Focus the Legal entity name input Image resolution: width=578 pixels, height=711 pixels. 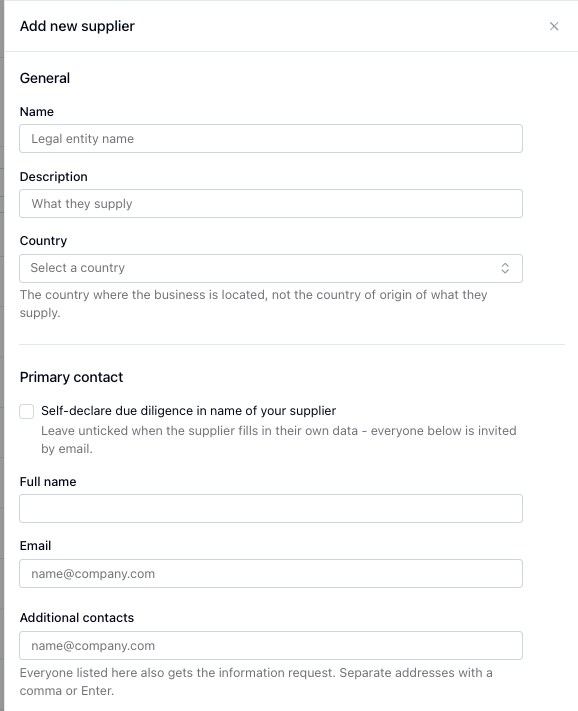271,139
